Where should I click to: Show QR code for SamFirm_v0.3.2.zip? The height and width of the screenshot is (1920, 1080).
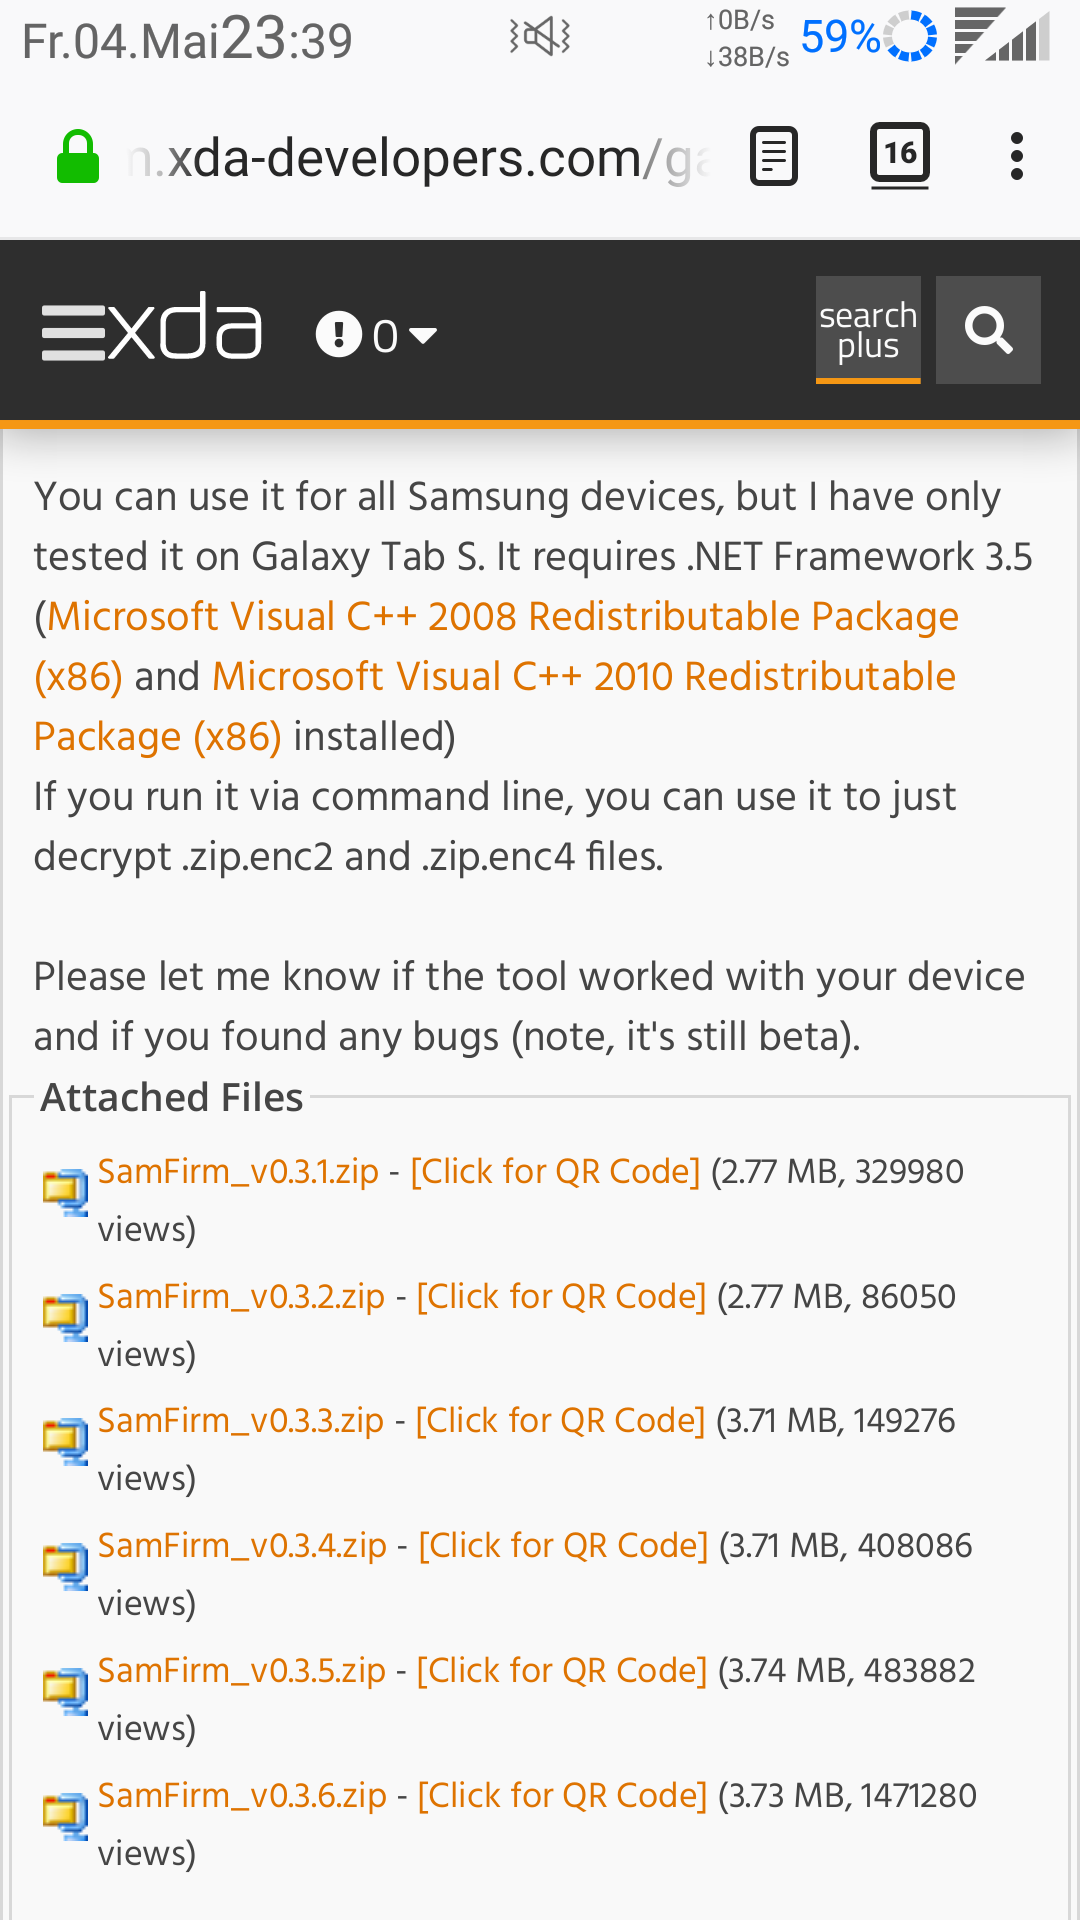click(561, 1296)
